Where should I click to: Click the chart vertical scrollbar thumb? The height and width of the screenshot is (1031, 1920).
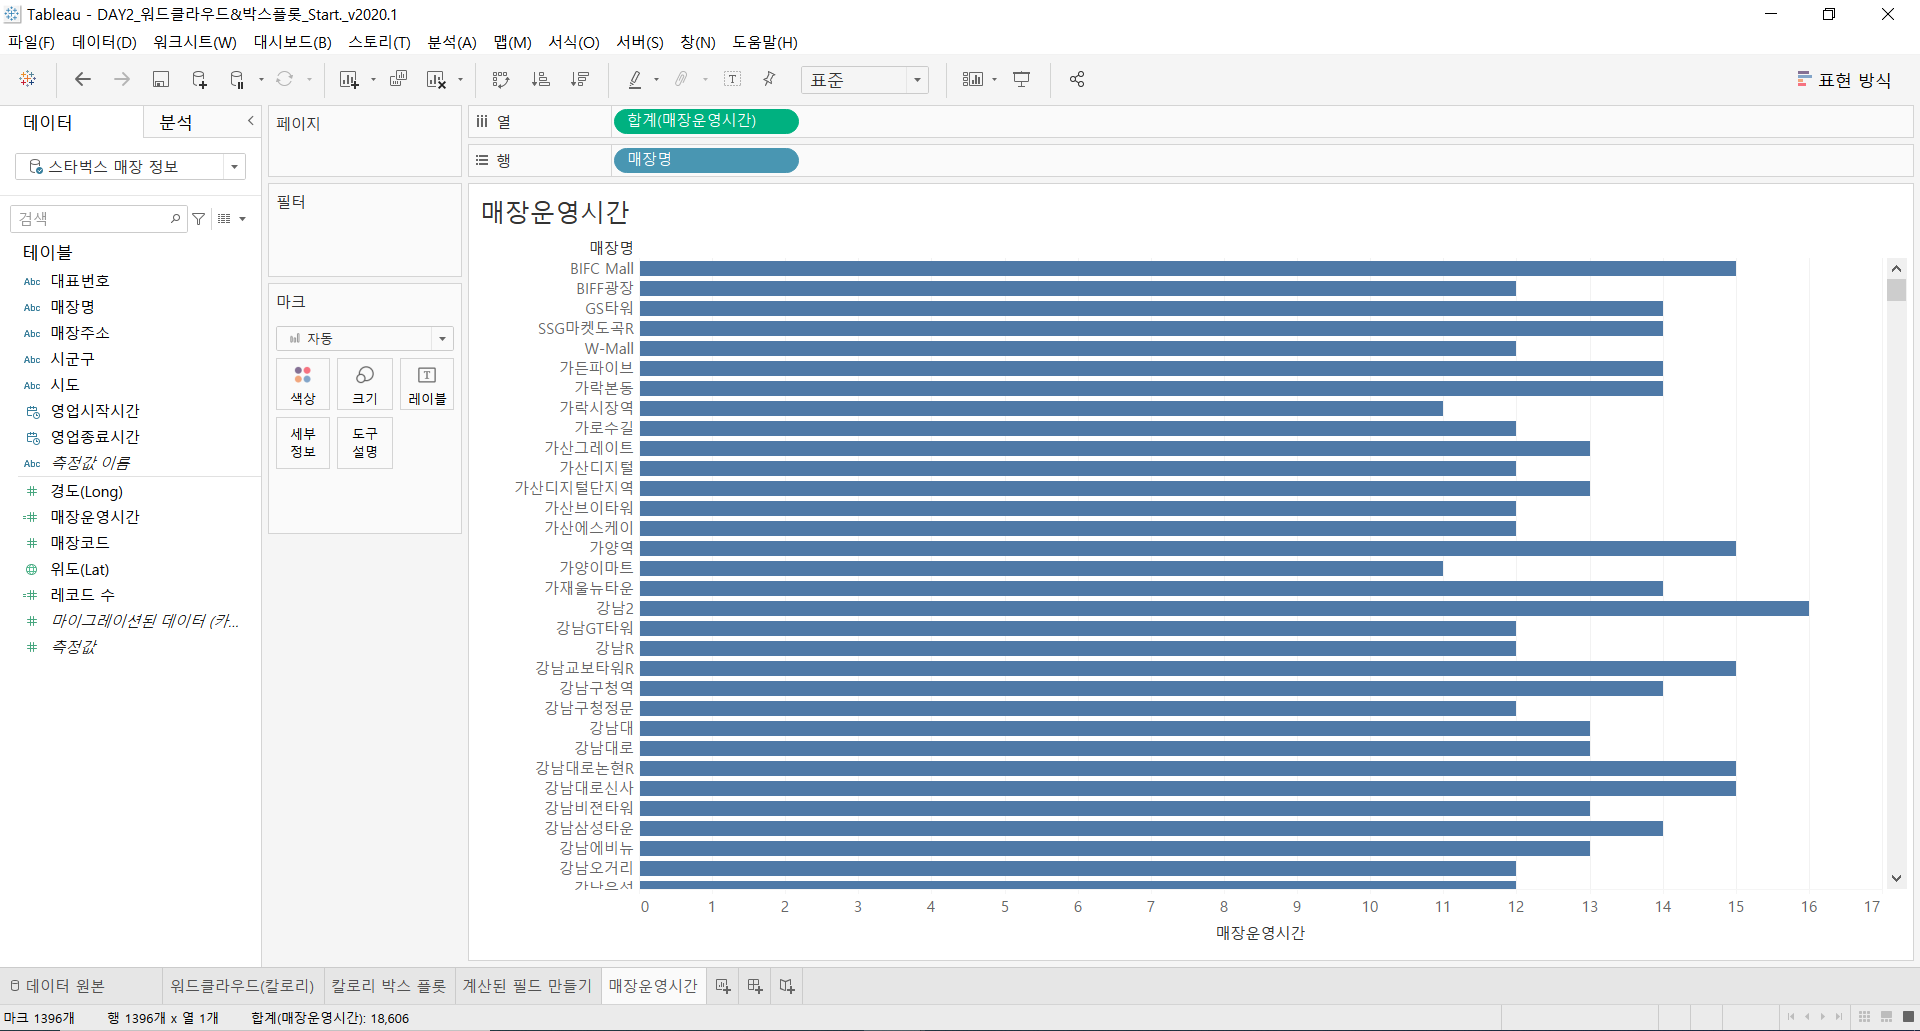pos(1896,290)
